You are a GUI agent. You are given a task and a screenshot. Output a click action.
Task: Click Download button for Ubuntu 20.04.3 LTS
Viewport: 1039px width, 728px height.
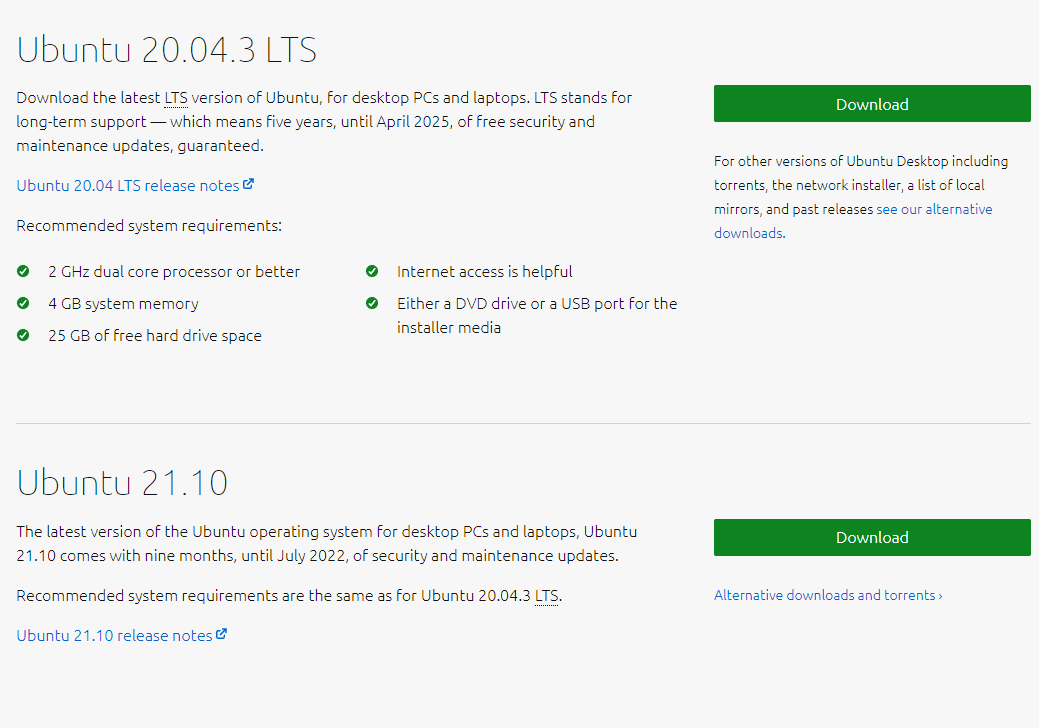point(872,104)
